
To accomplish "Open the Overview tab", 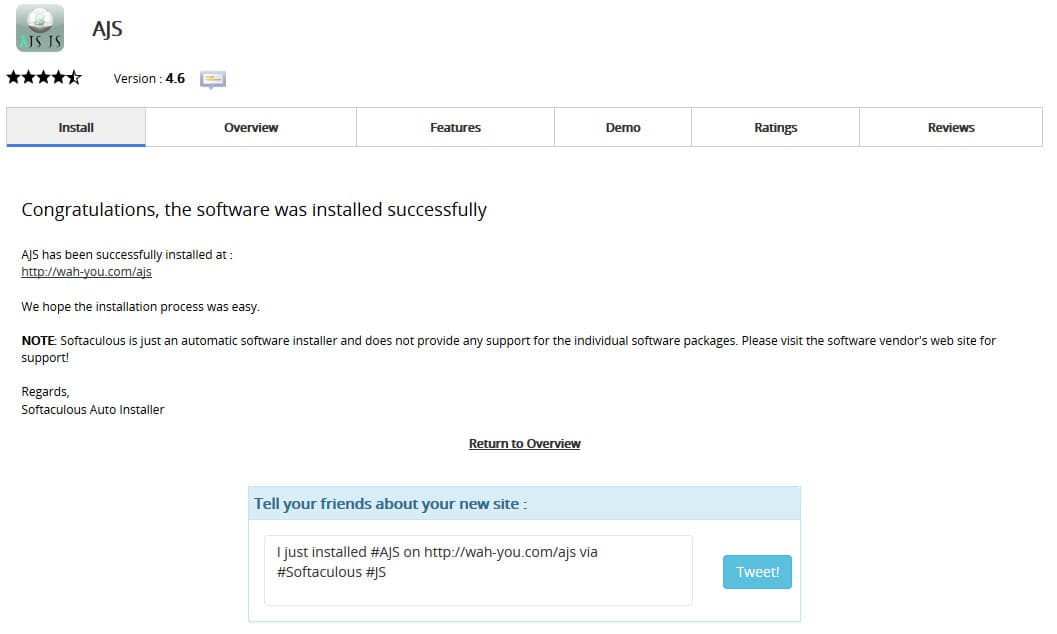I will coord(251,127).
